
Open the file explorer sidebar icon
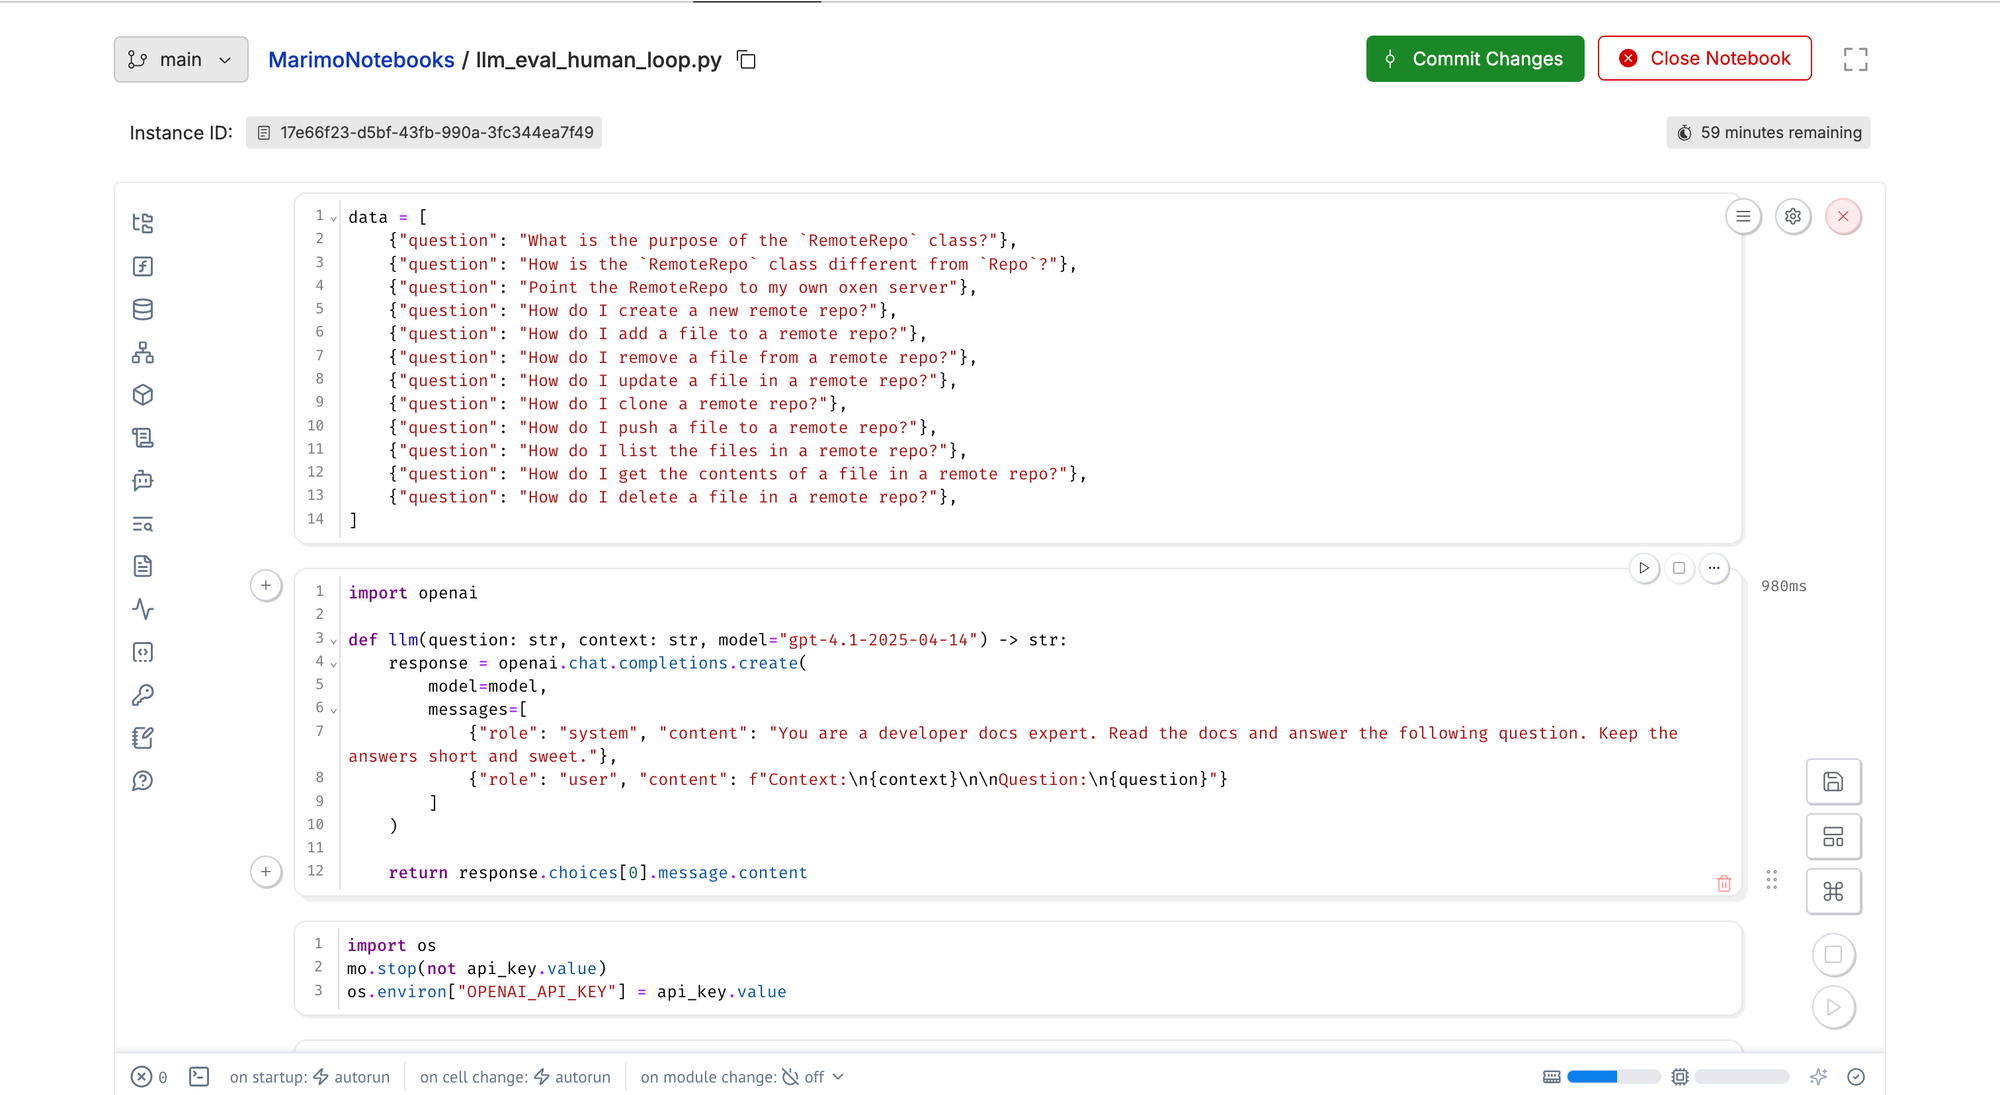pos(143,223)
